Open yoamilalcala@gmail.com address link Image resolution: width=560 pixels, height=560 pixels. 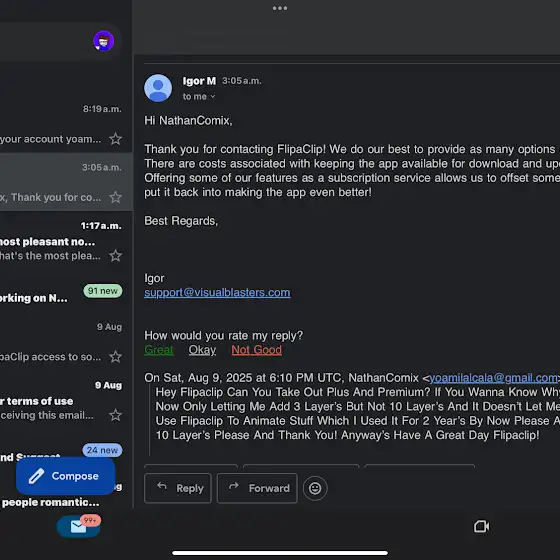click(493, 378)
